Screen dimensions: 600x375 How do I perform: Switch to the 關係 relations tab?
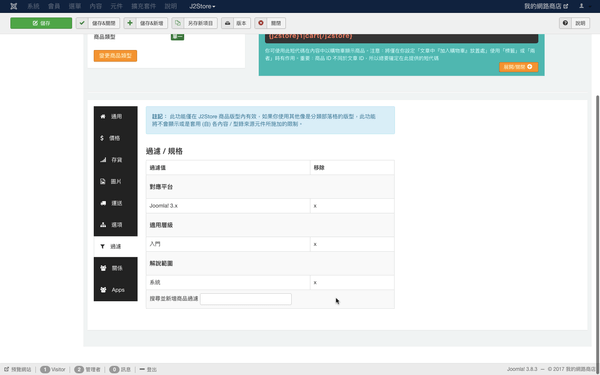tap(116, 268)
